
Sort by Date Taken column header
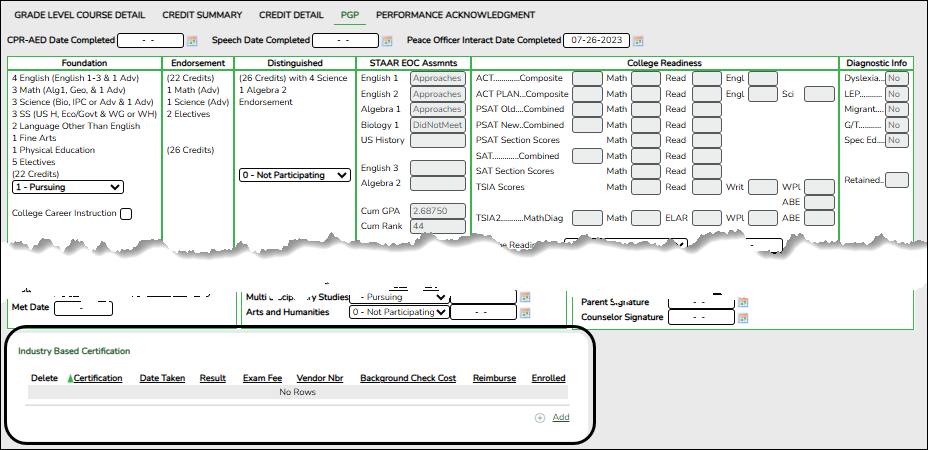[x=162, y=378]
